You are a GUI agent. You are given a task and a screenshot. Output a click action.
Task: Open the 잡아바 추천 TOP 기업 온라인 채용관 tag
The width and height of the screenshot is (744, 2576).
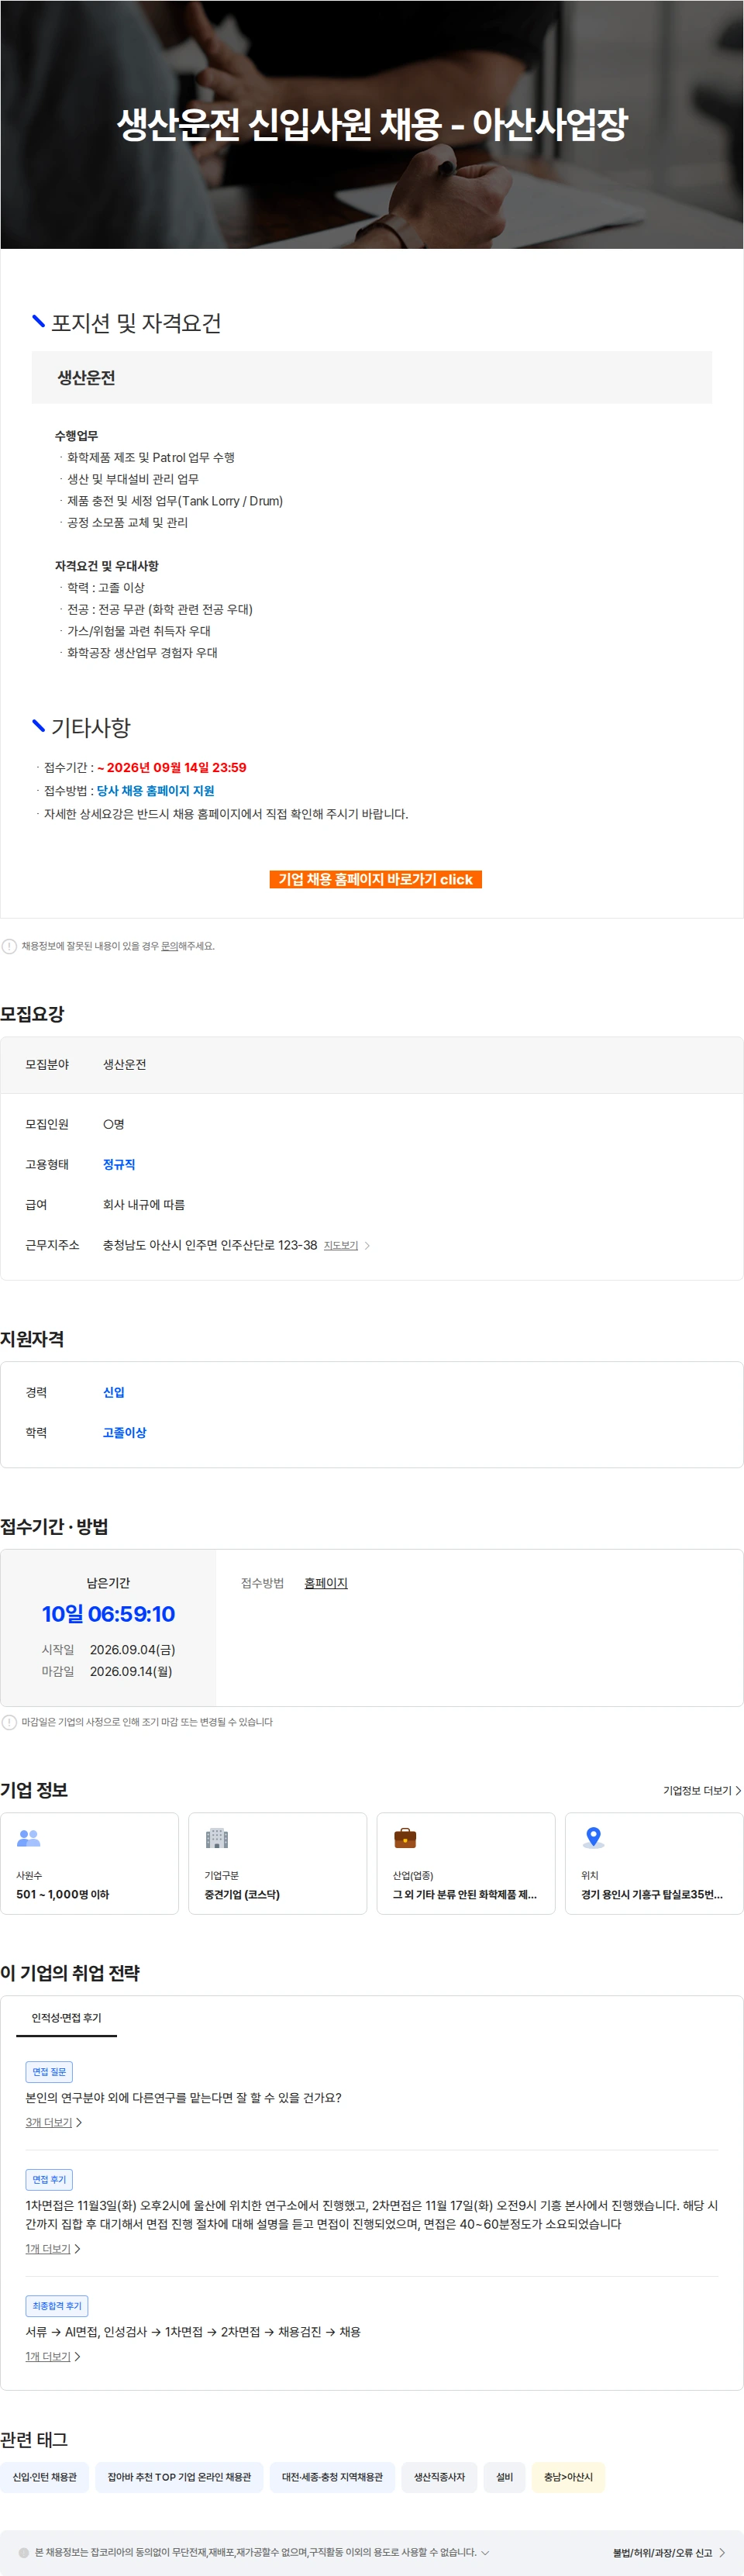pyautogui.click(x=180, y=2477)
